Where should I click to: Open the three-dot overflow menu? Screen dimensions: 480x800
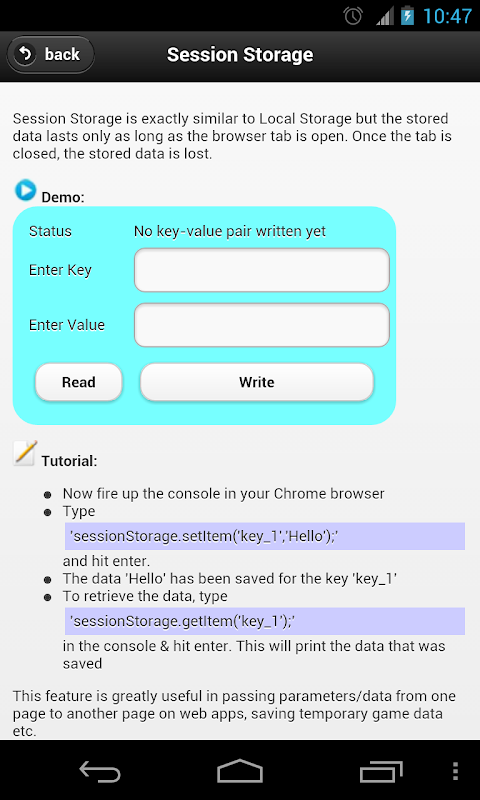(456, 771)
